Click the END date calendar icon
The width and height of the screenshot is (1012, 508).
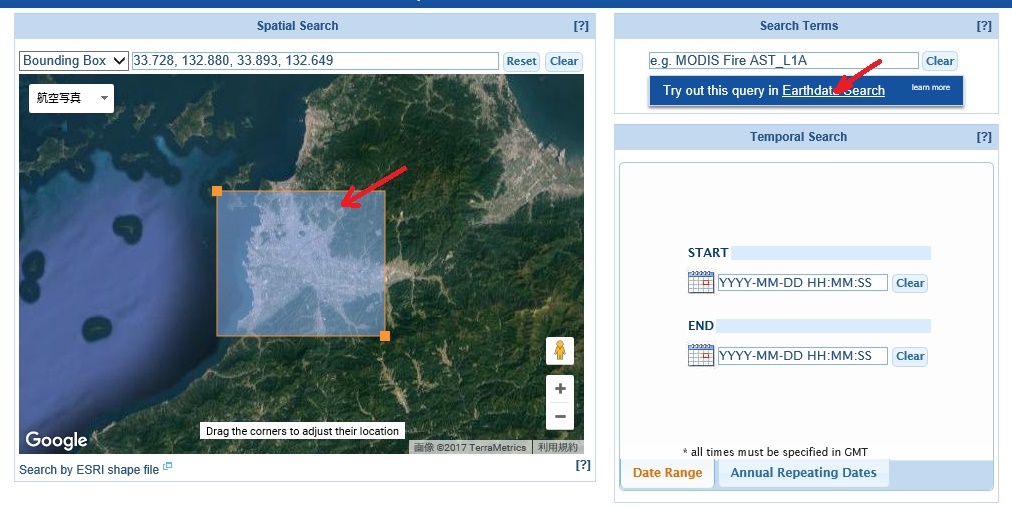(x=700, y=355)
